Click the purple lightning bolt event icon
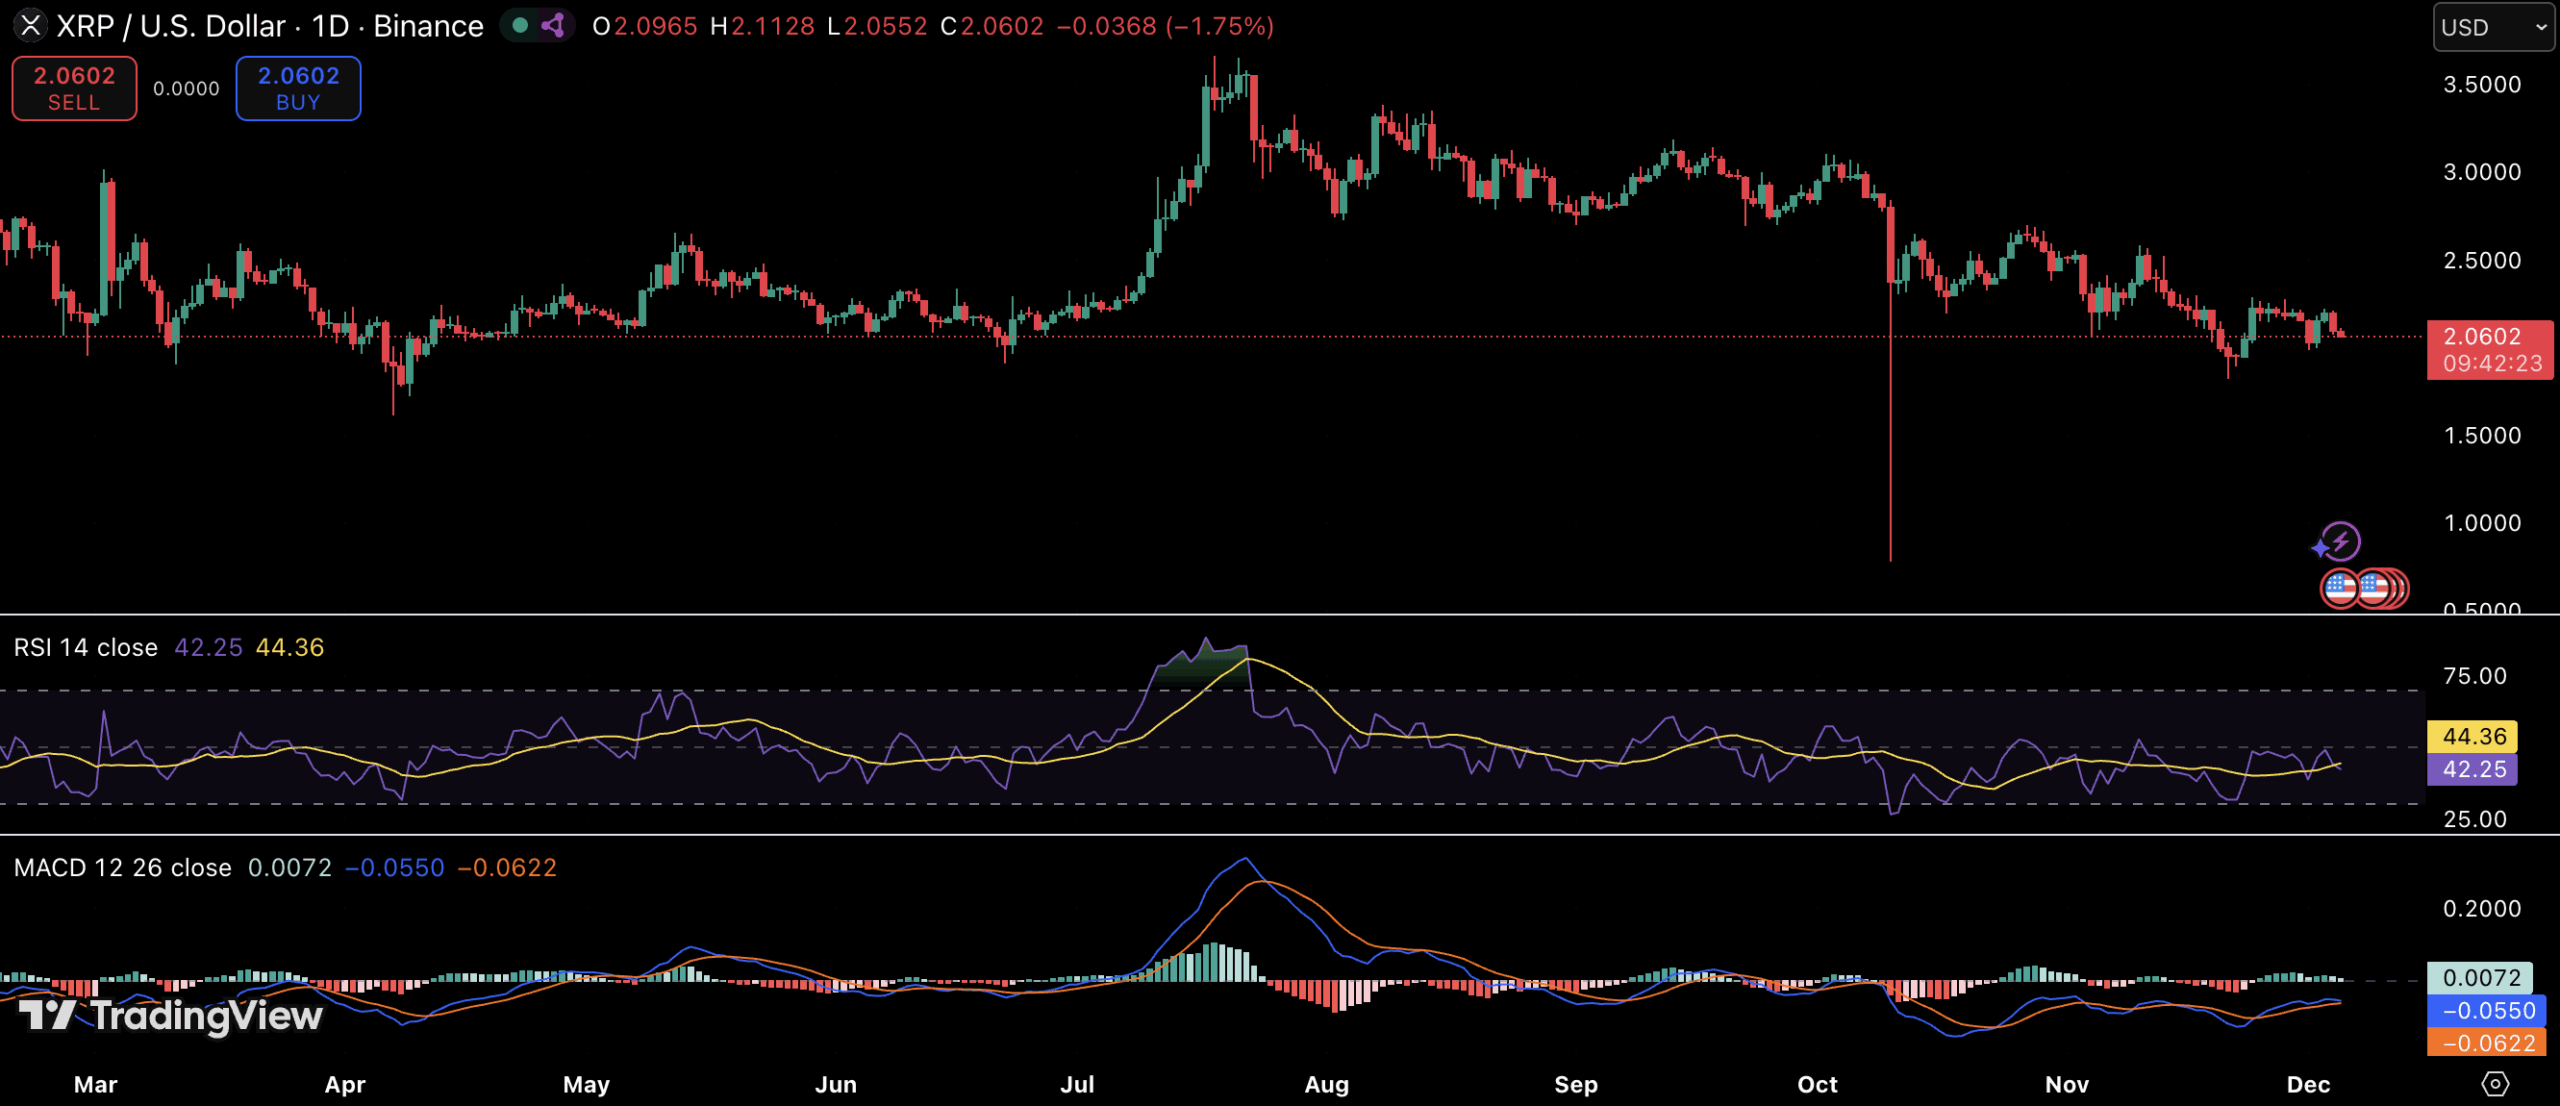This screenshot has width=2560, height=1106. click(x=2339, y=542)
